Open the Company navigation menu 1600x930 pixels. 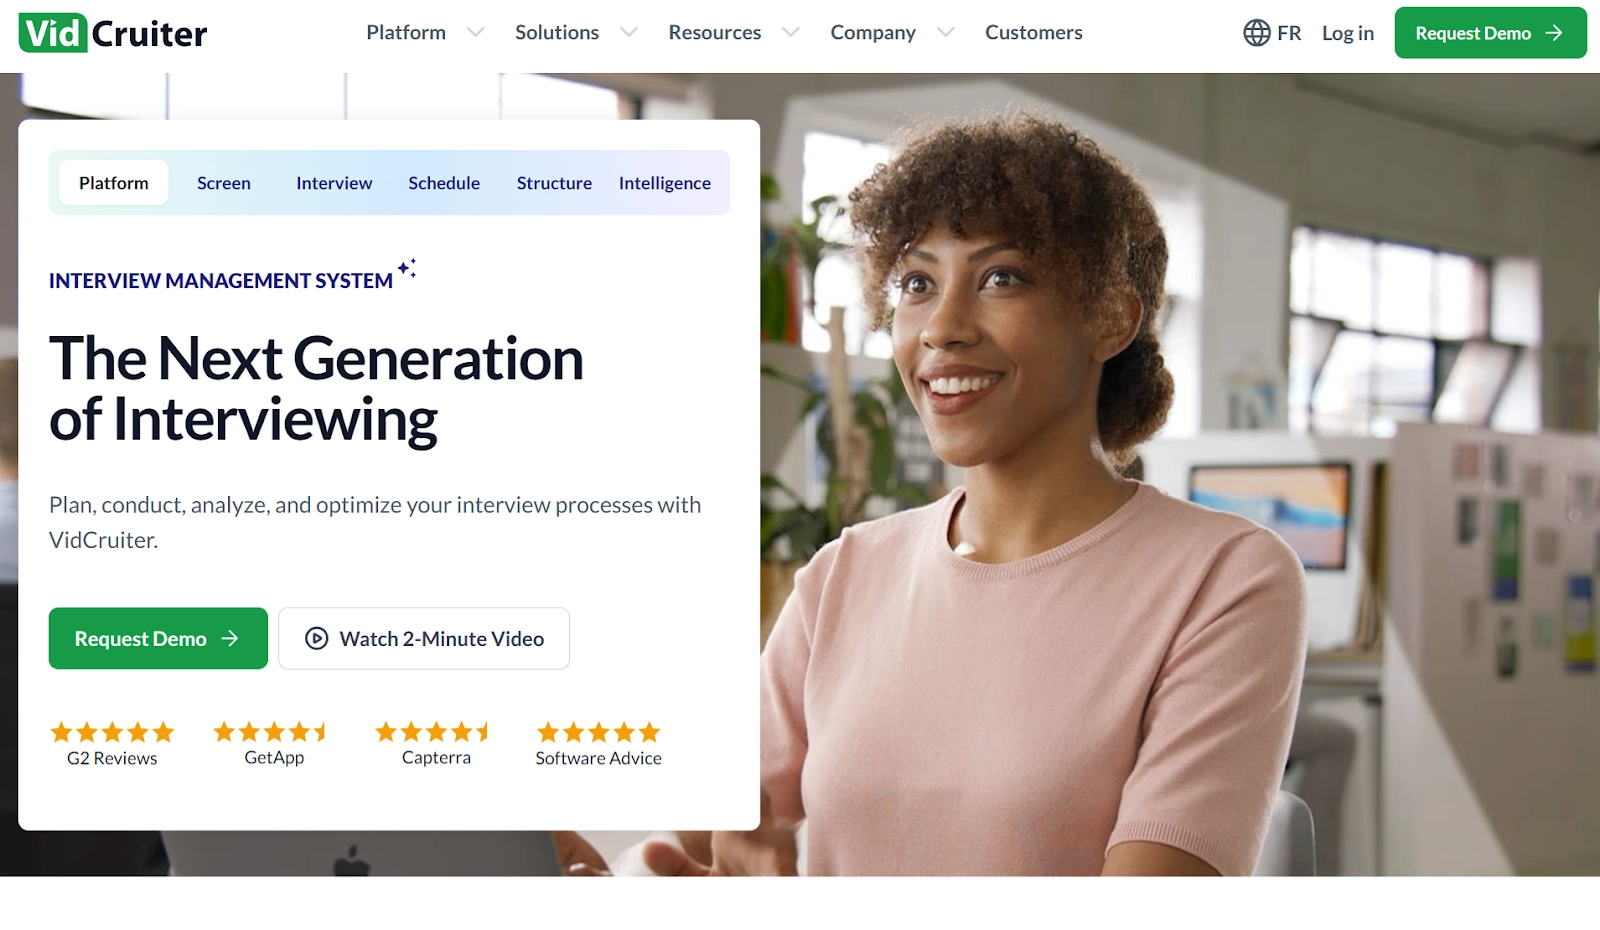pyautogui.click(x=873, y=33)
